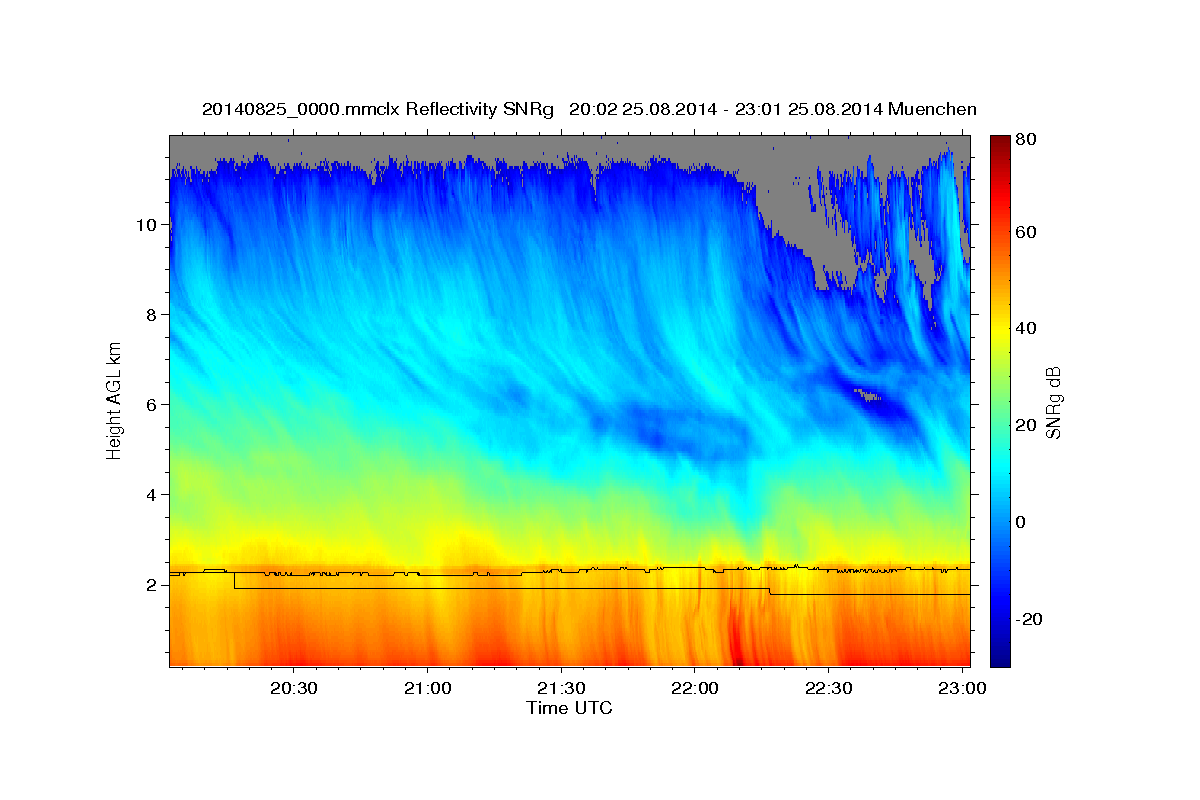Click the colorbar value 20

1028,426
